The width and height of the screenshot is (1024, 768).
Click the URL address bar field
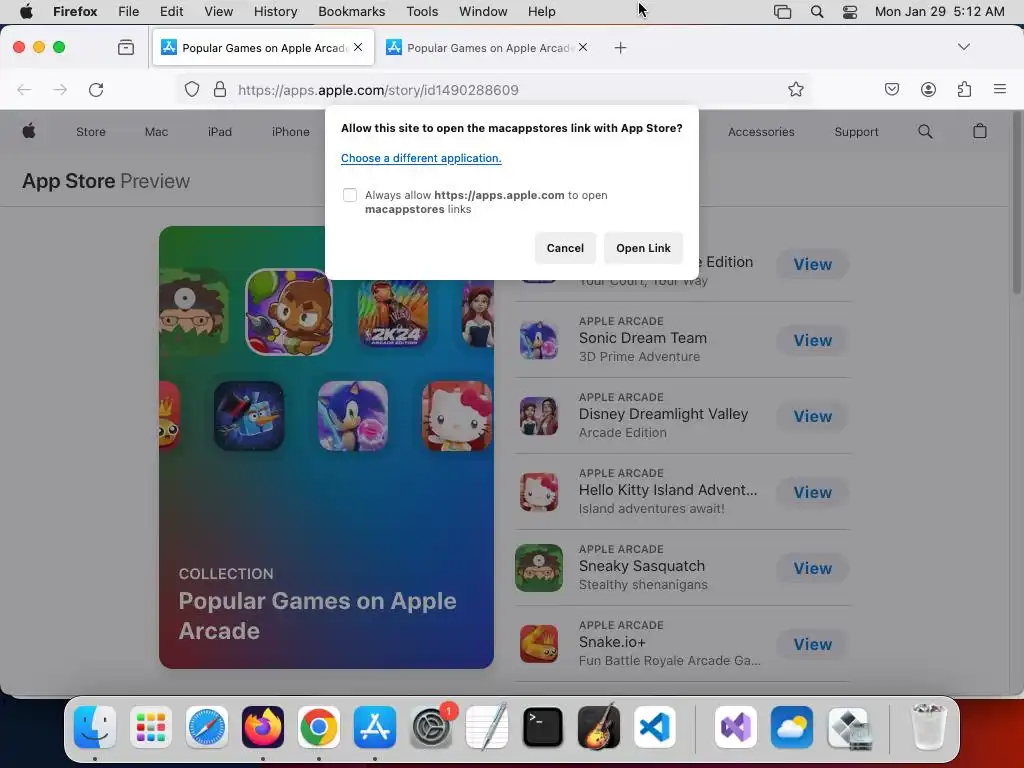(495, 89)
